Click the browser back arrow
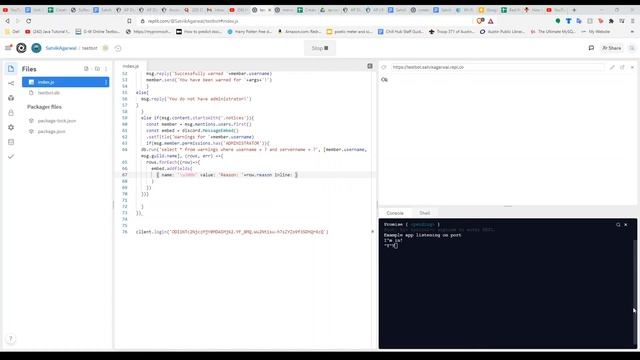This screenshot has width=640, height=360. (7, 21)
